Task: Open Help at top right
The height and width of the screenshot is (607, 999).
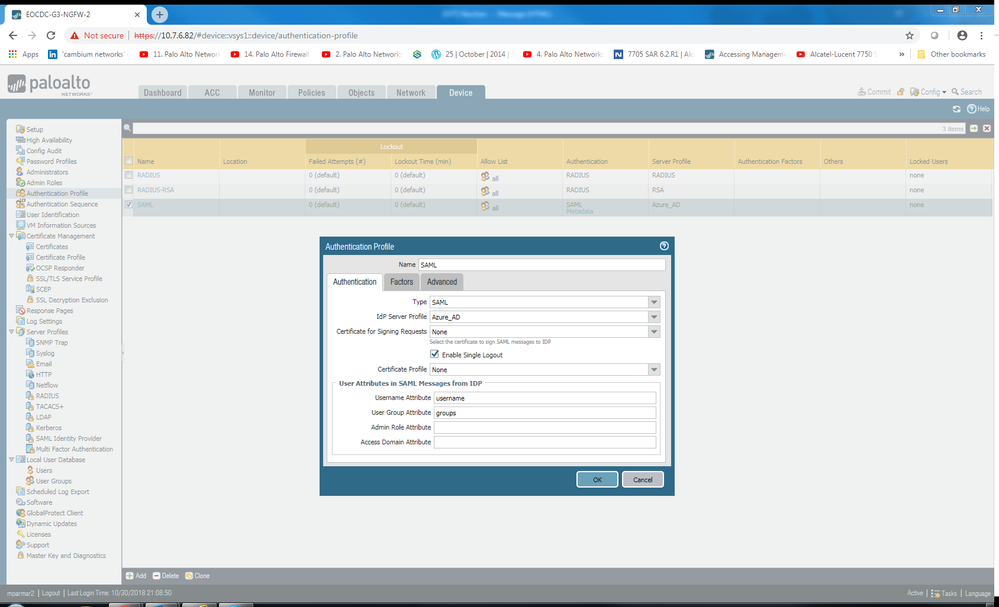Action: coord(979,109)
